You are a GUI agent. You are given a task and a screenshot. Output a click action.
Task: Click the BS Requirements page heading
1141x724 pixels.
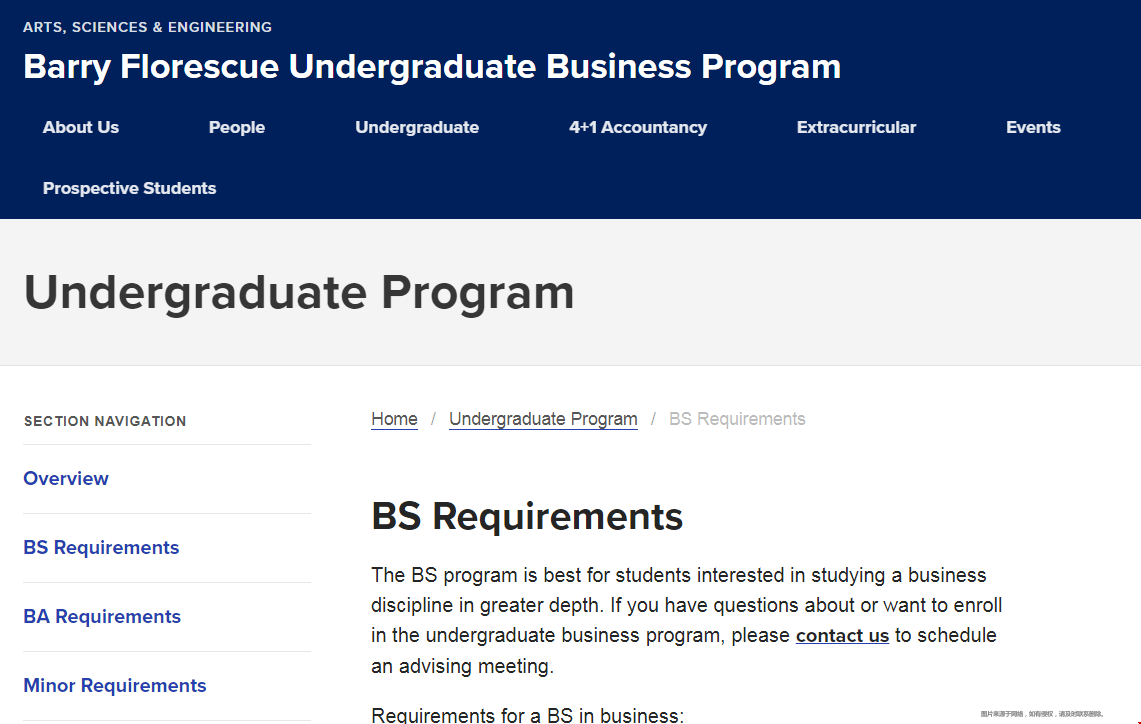point(527,517)
